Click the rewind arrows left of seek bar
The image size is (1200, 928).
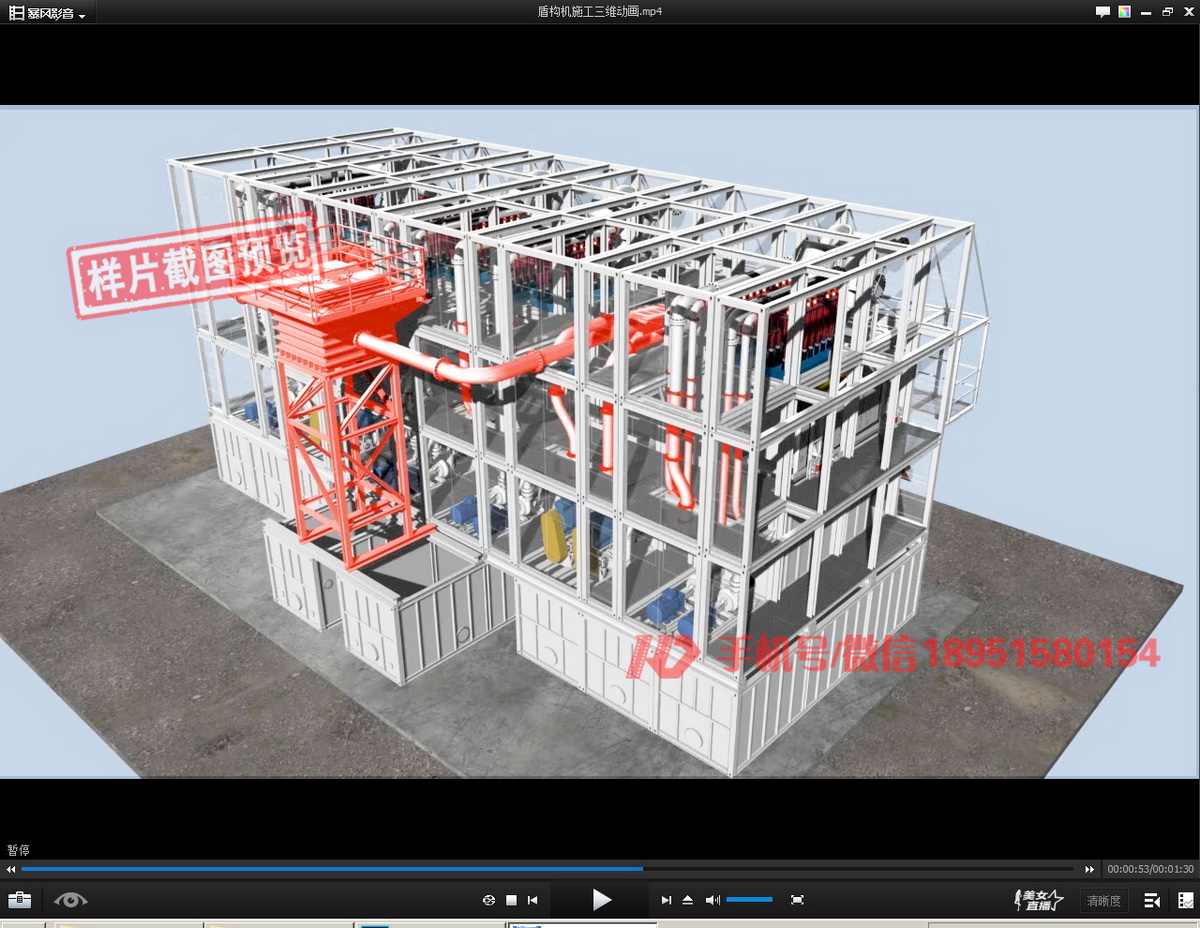click(11, 869)
